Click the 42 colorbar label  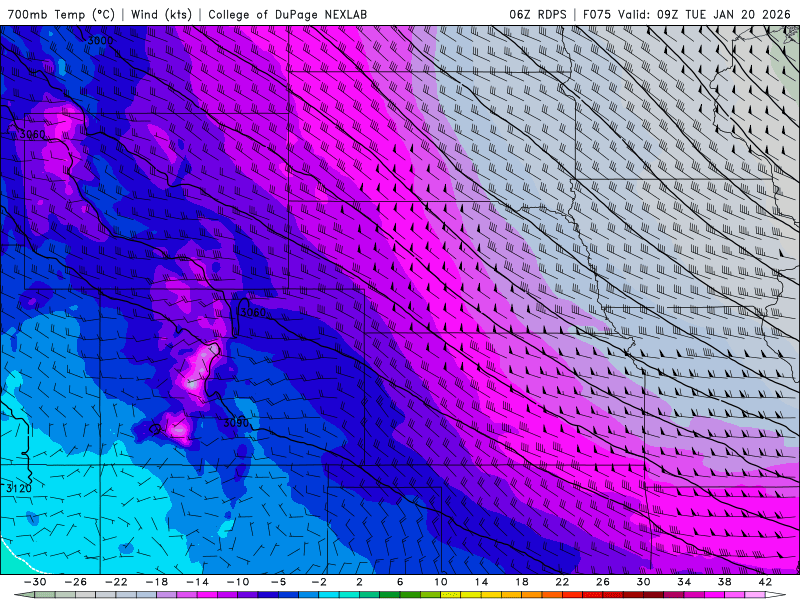(x=765, y=582)
